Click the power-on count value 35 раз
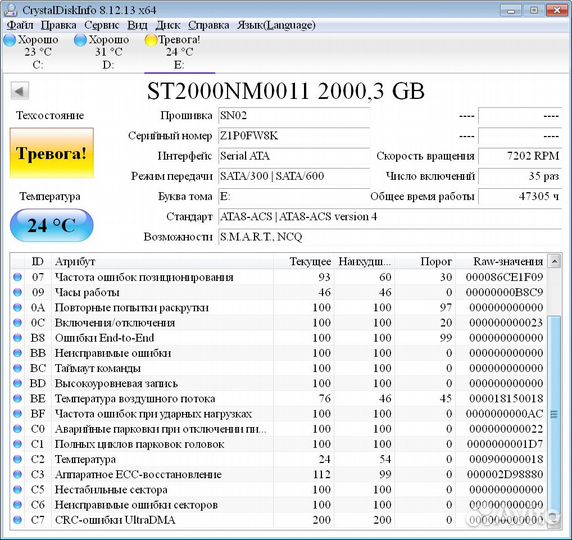Screen dimensions: 572x540 pyautogui.click(x=520, y=176)
